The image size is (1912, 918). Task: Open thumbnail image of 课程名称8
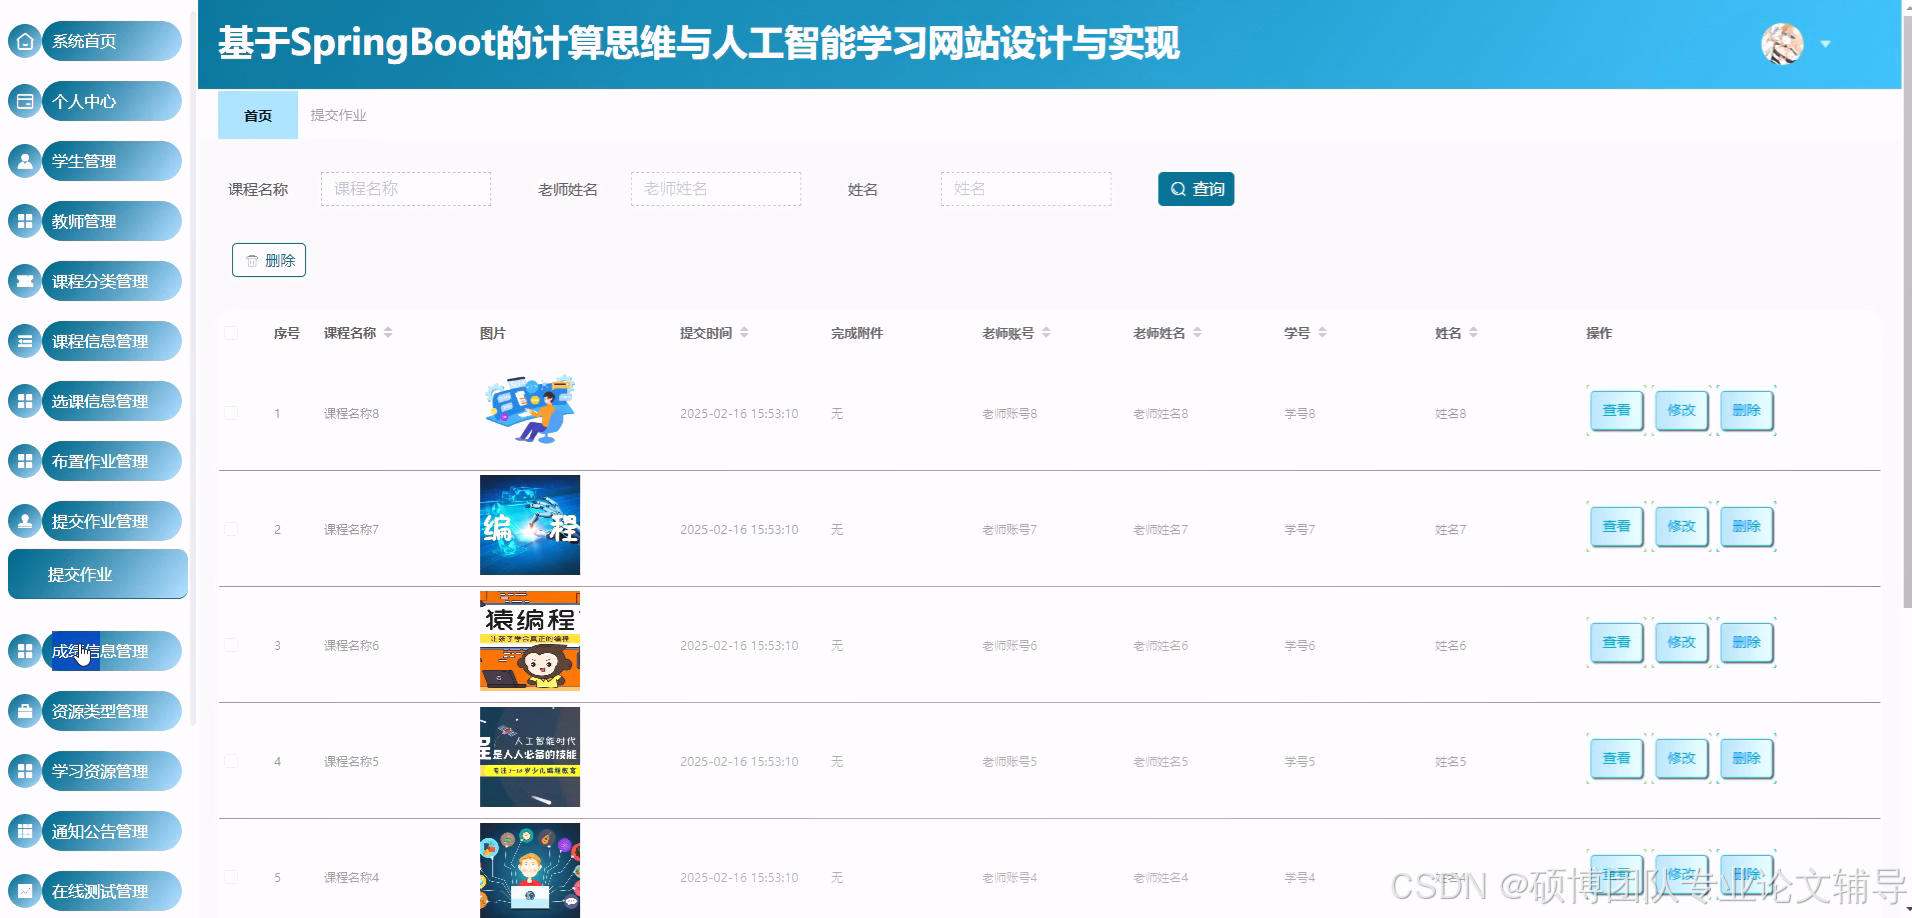530,410
